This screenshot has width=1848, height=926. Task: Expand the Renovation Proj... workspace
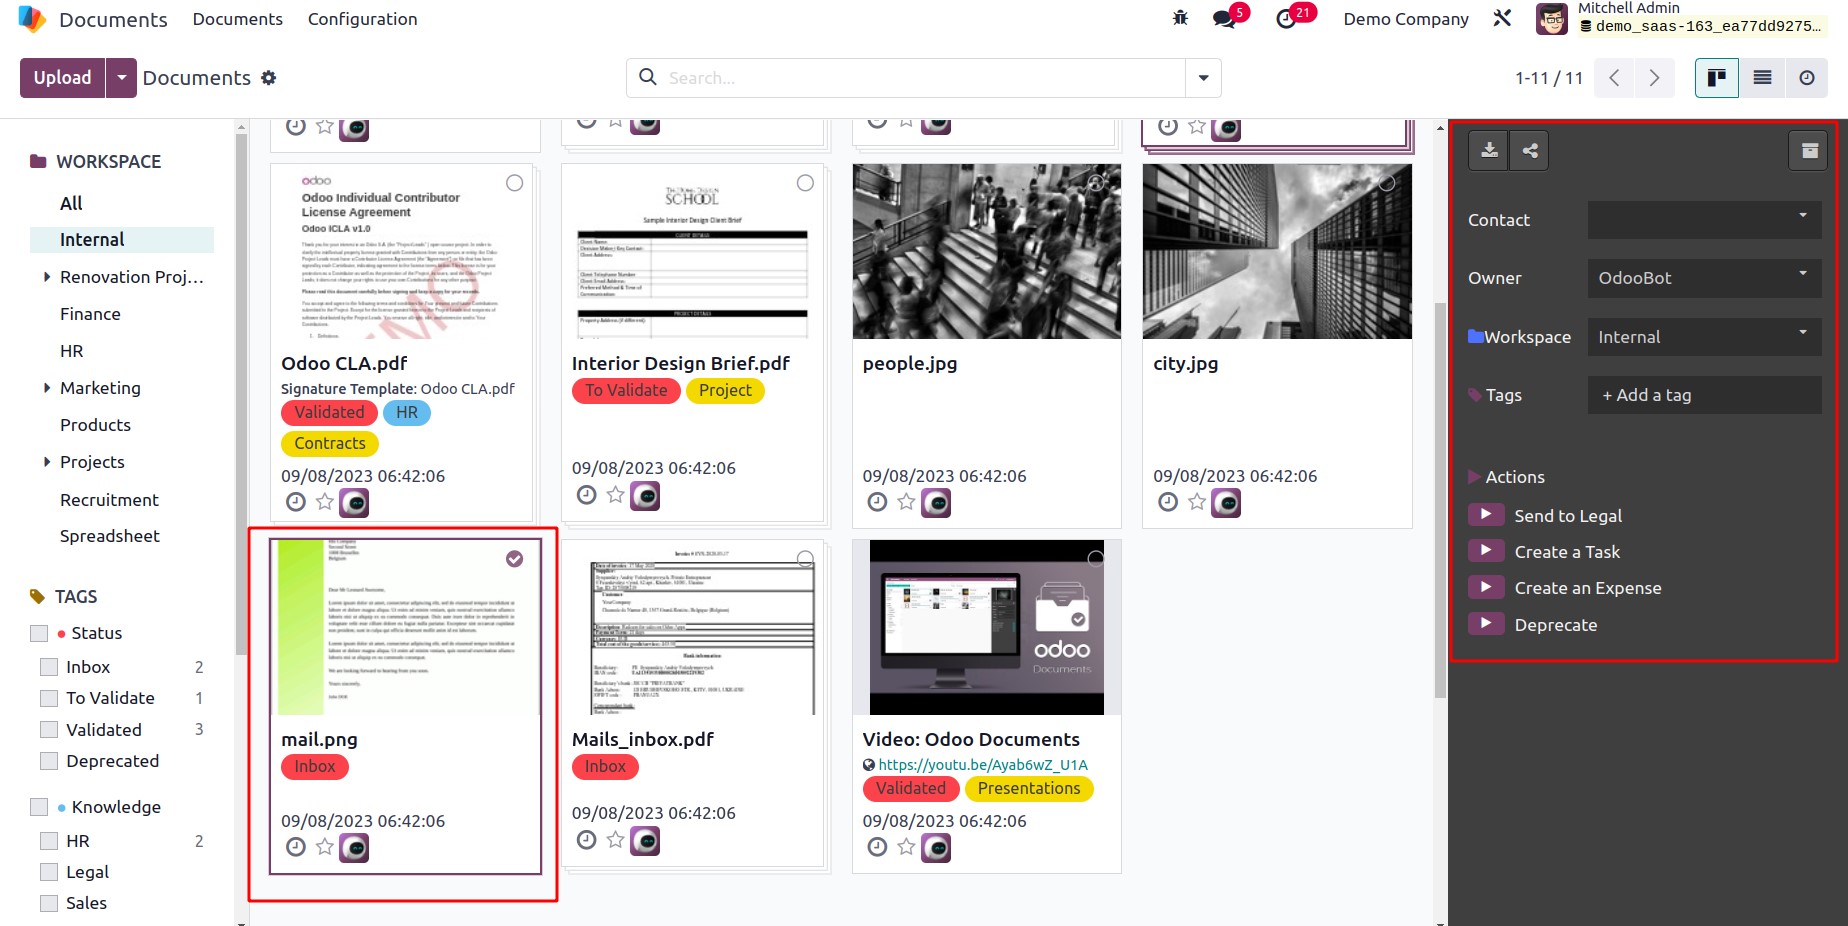[46, 277]
